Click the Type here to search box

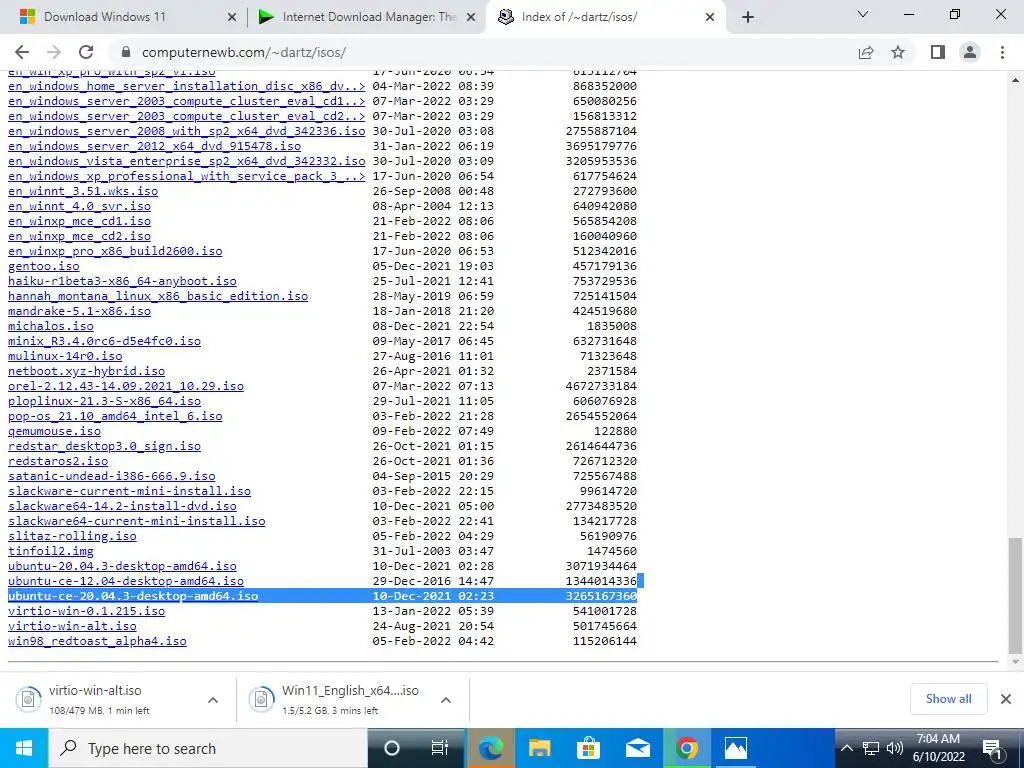coord(208,748)
